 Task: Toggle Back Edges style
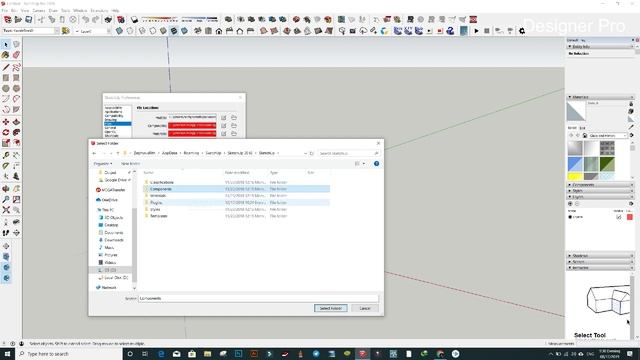(130, 31)
